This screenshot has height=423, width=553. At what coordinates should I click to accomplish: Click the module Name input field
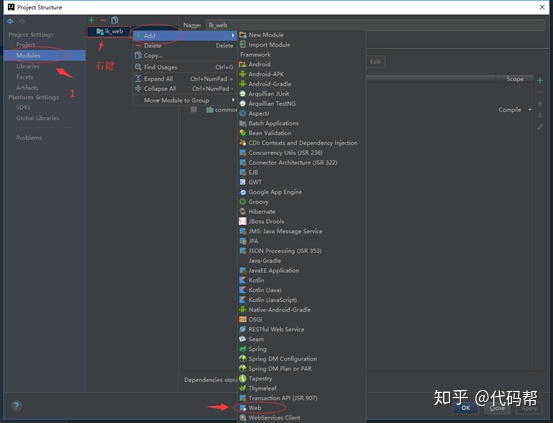click(x=375, y=25)
